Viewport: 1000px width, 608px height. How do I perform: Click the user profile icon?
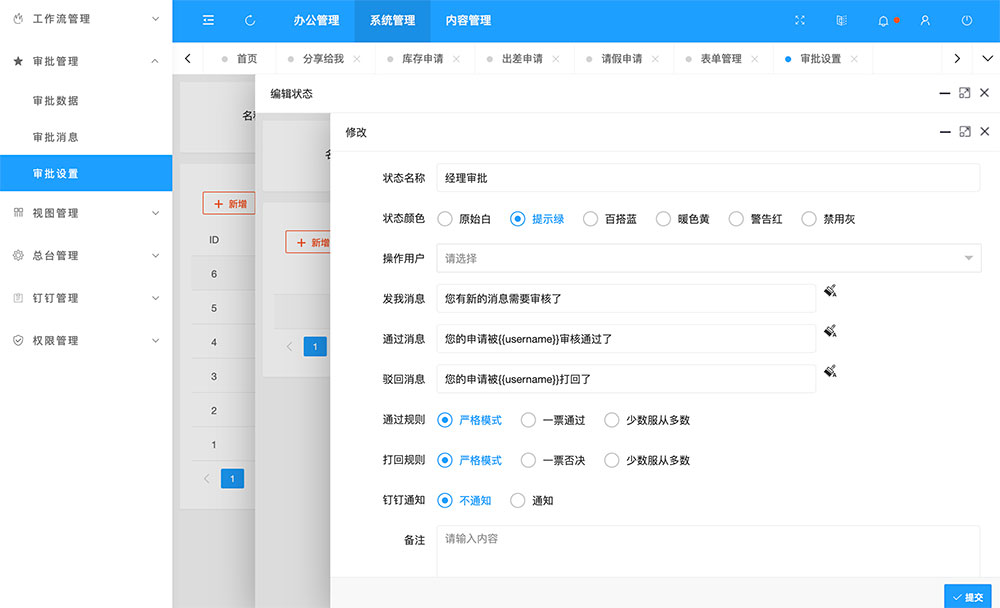925,20
